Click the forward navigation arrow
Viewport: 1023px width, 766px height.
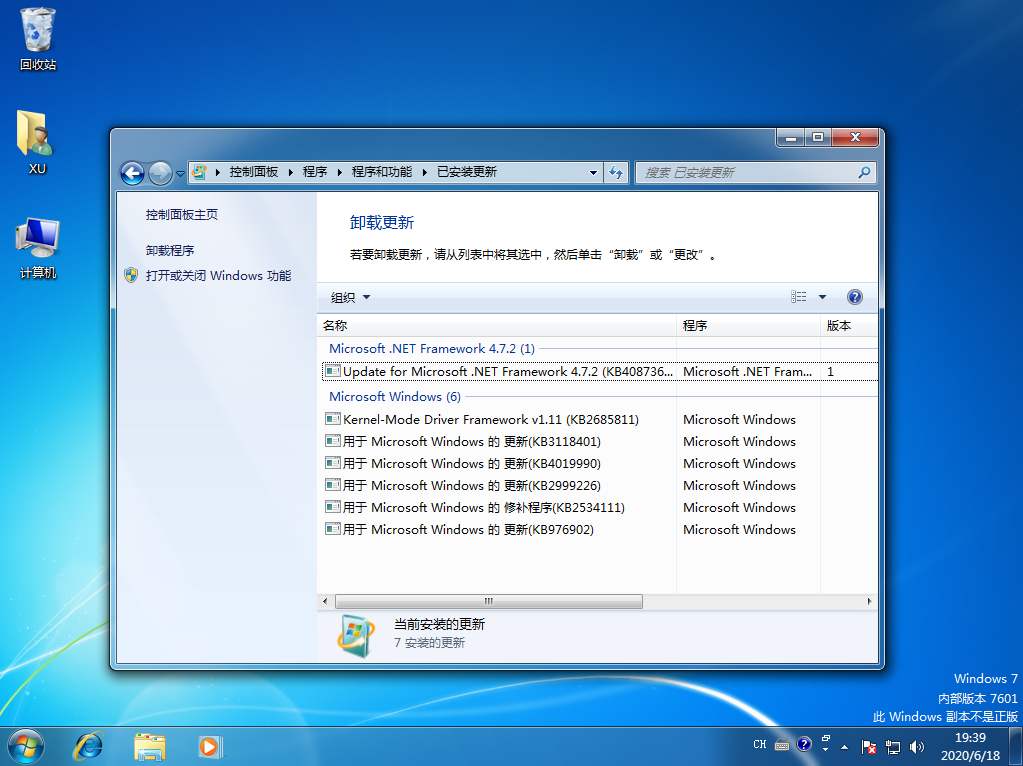160,172
